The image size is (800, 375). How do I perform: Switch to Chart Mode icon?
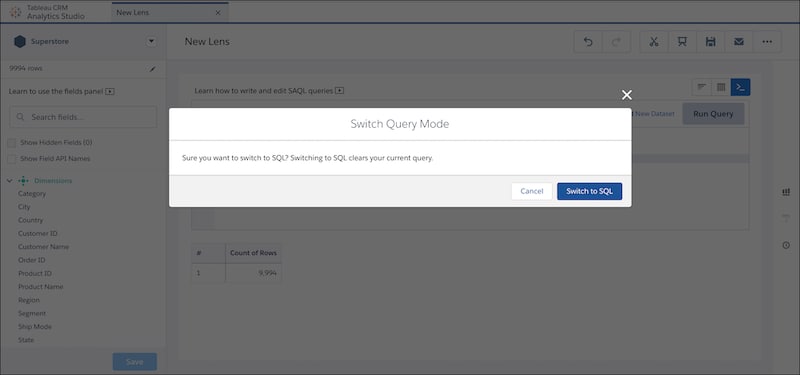click(x=702, y=87)
